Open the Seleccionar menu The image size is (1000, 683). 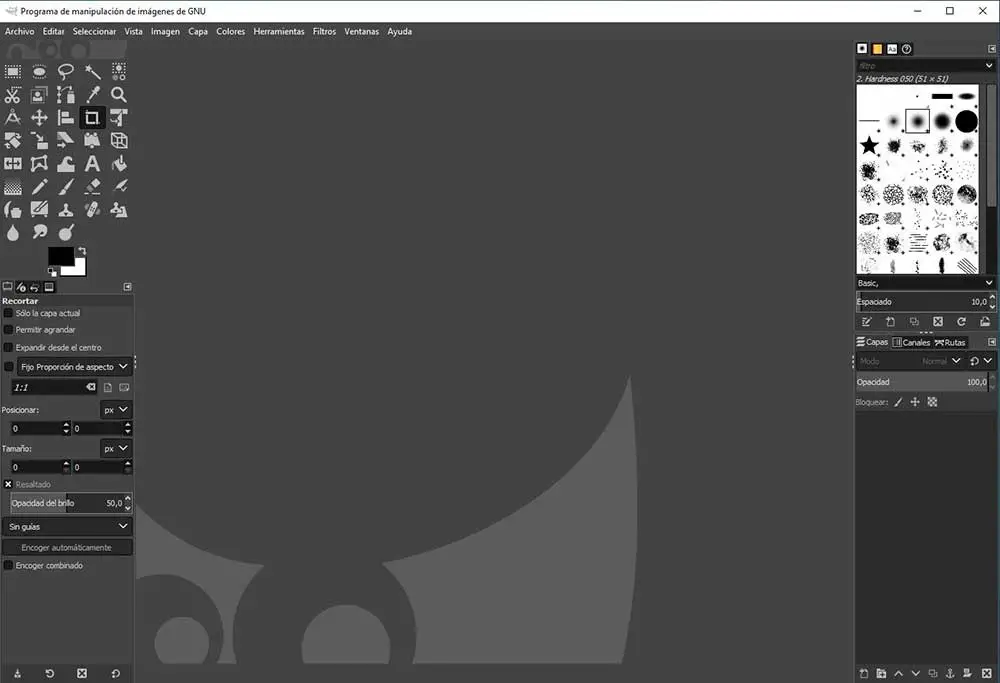pos(94,31)
